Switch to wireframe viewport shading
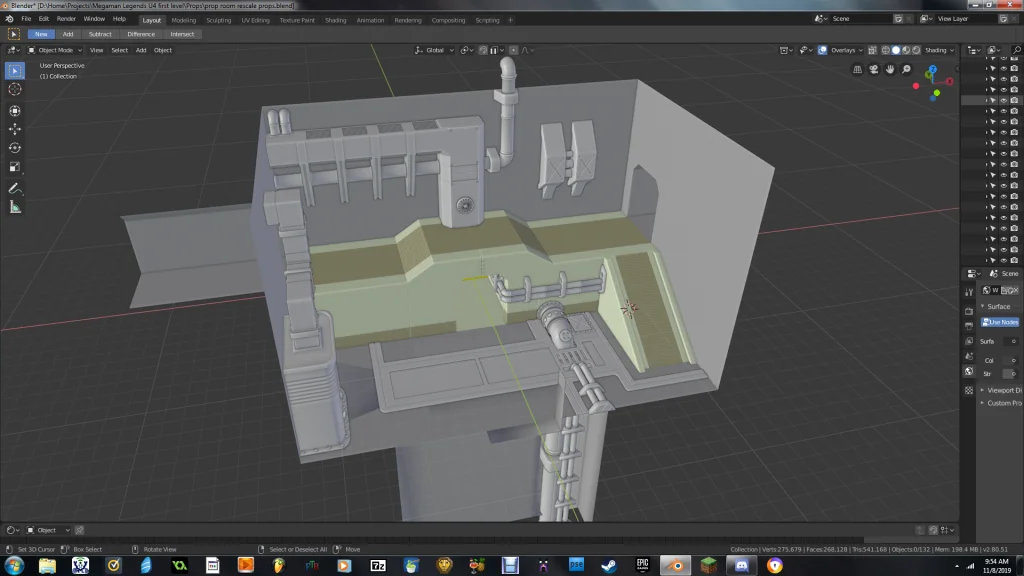The width and height of the screenshot is (1024, 576). [886, 50]
